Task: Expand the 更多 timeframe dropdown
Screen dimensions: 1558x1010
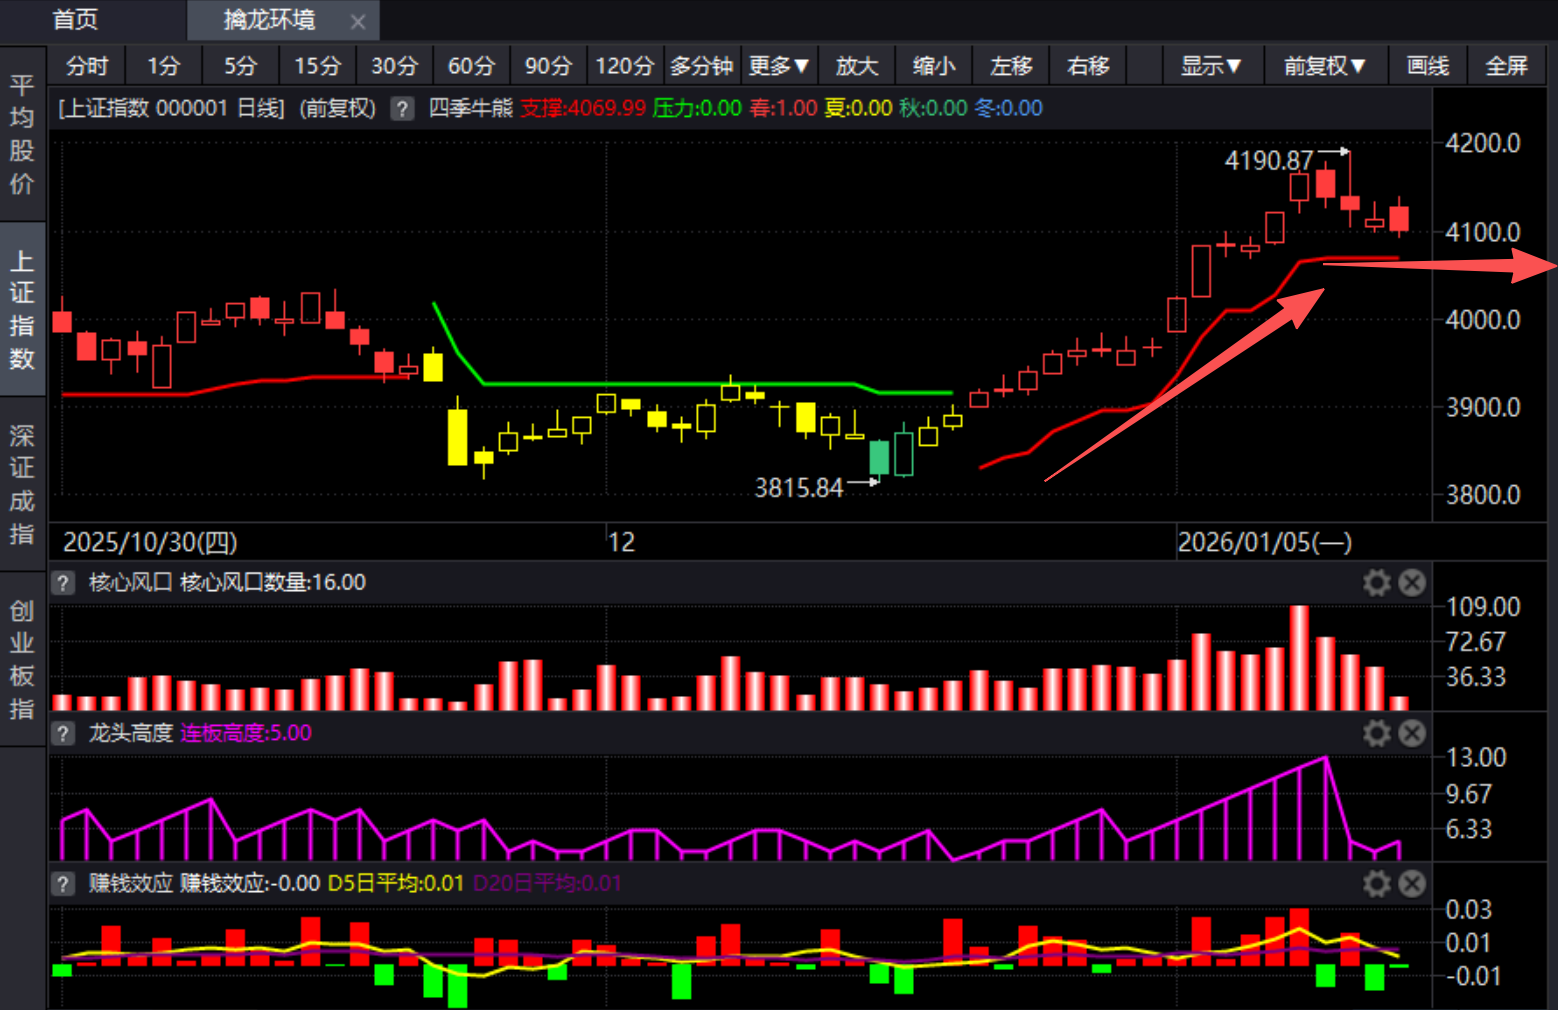Action: click(x=778, y=66)
